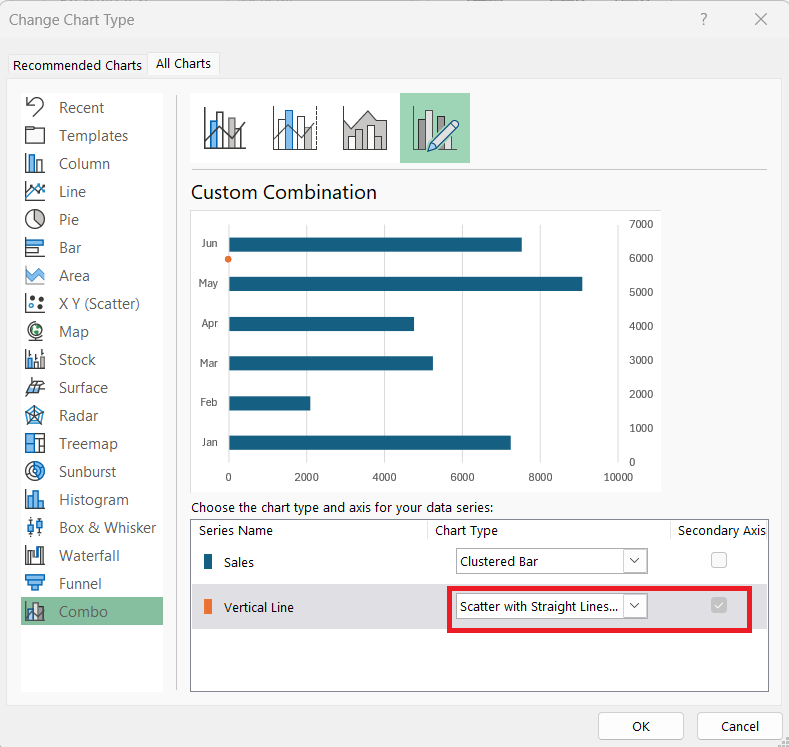Choose the Sunburst chart category icon
The height and width of the screenshot is (747, 789).
(35, 471)
